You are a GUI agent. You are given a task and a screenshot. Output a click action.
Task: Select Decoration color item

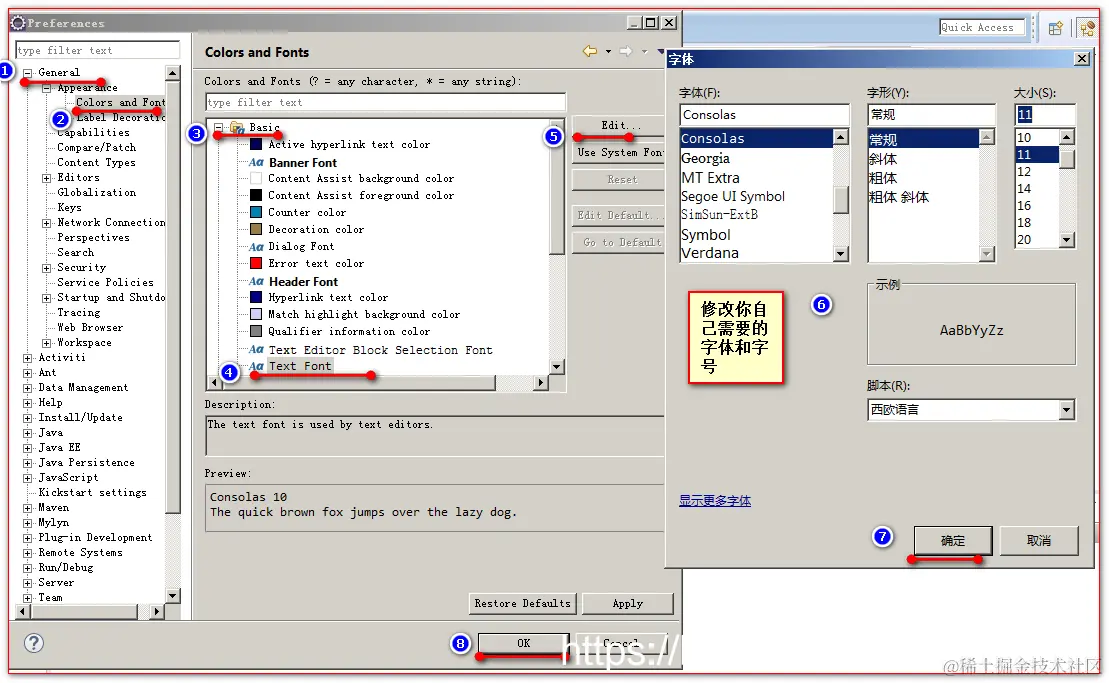[x=315, y=229]
